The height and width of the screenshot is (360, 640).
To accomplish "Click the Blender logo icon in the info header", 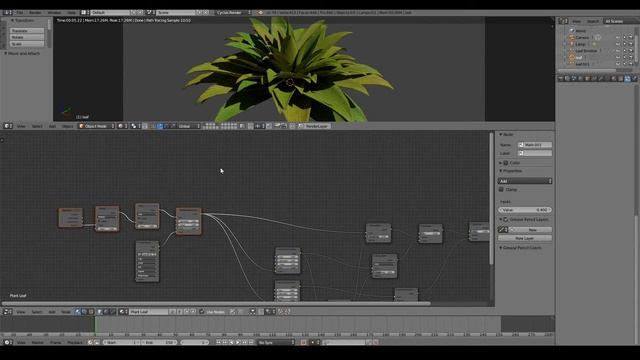I will click(x=260, y=13).
